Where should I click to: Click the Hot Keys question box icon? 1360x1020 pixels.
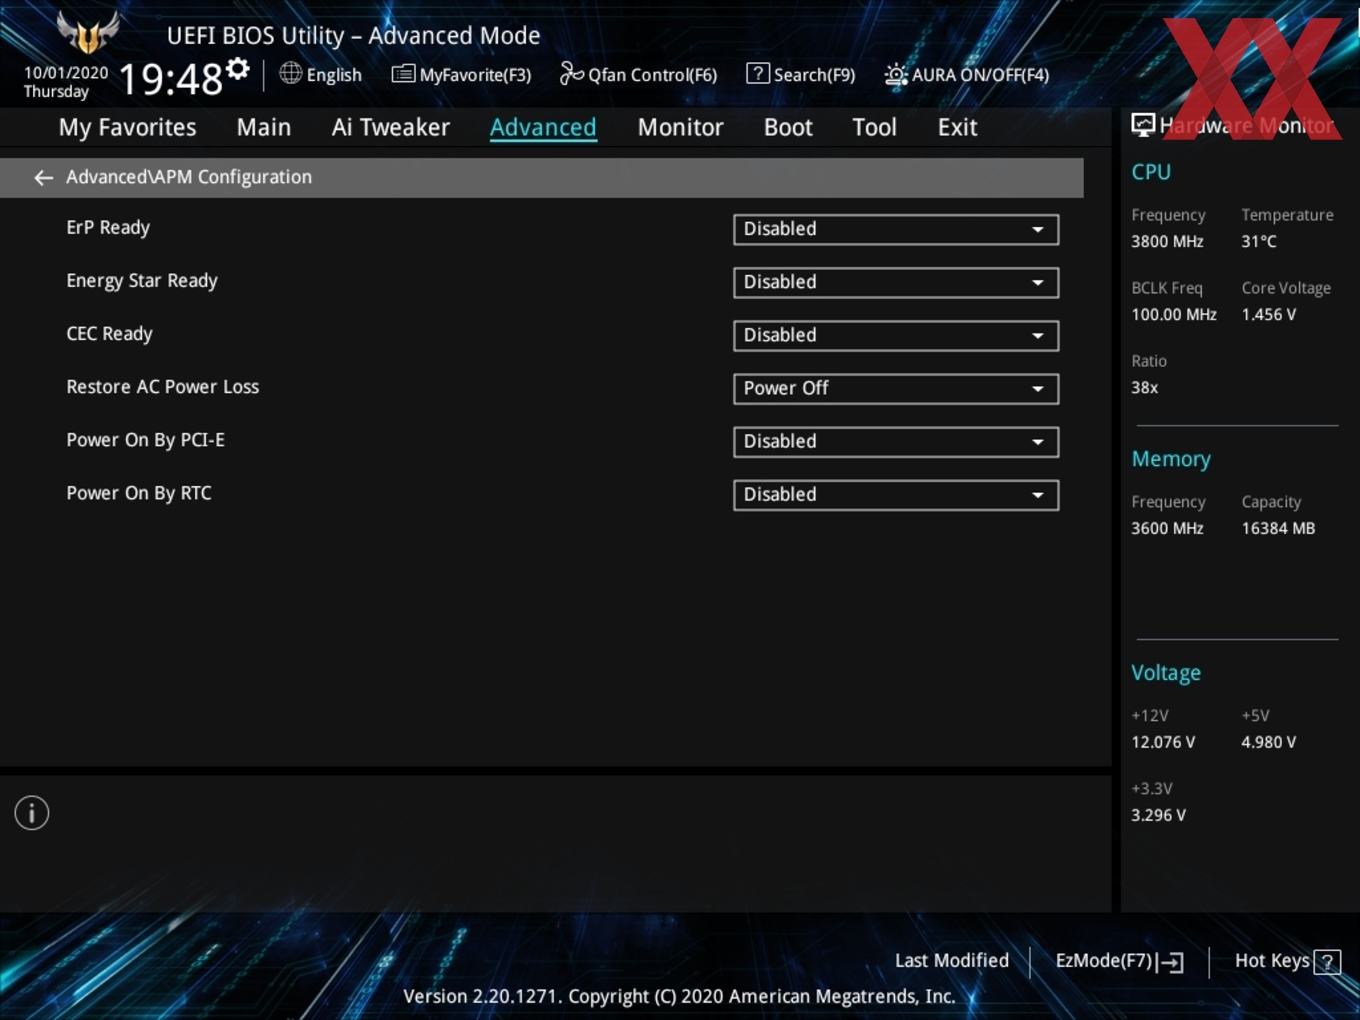pyautogui.click(x=1327, y=962)
